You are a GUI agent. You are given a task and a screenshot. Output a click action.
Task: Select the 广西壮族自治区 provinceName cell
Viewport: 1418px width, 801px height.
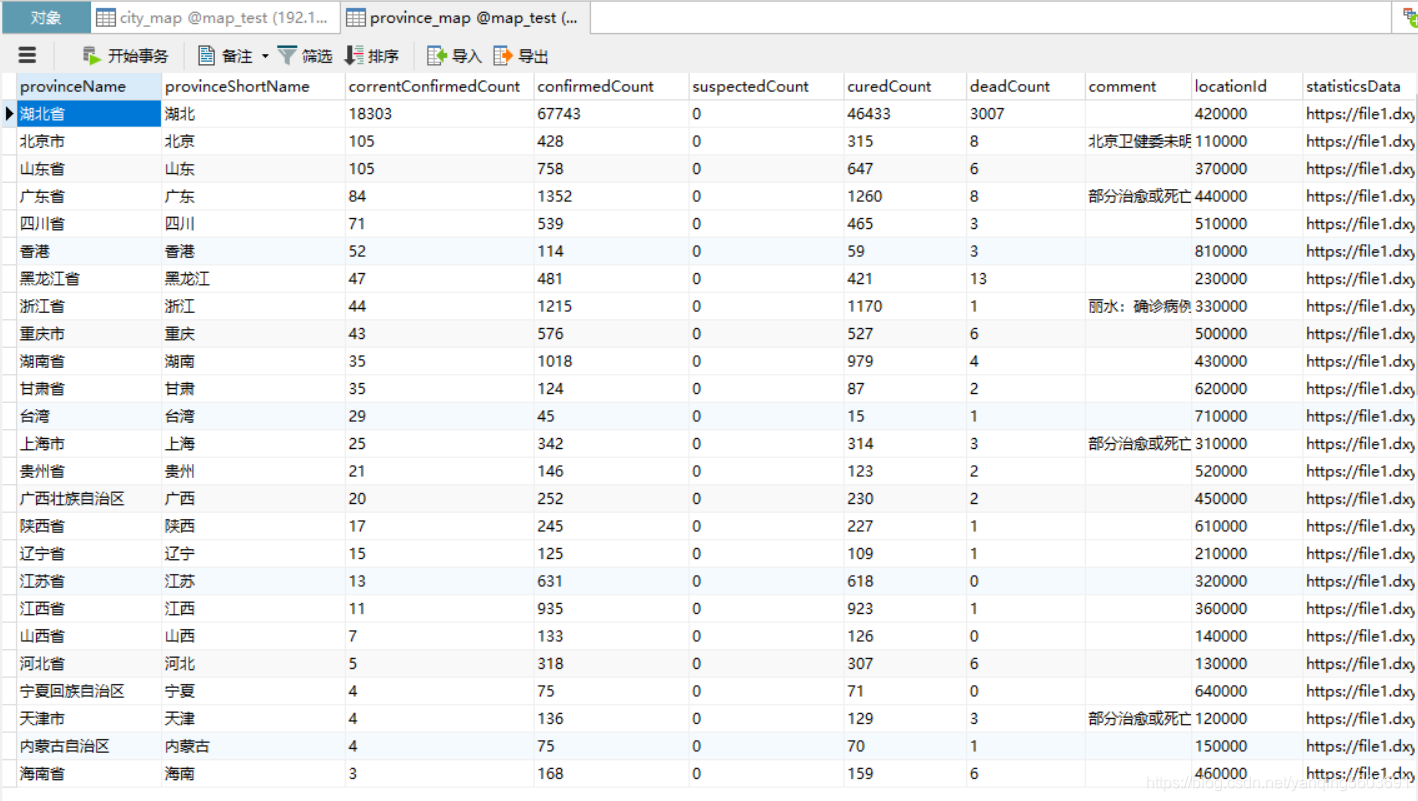(x=89, y=499)
